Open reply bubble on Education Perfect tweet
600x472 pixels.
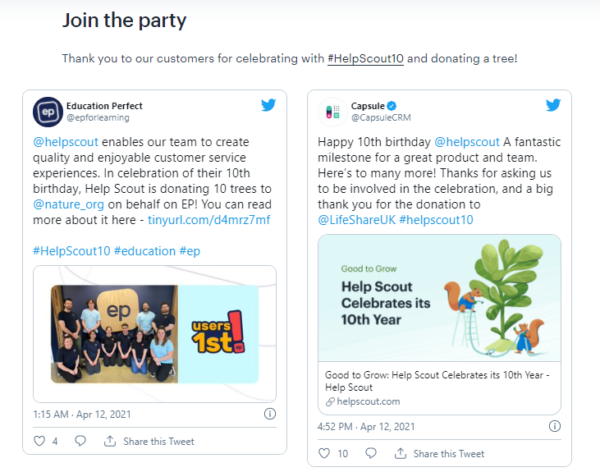[80, 441]
